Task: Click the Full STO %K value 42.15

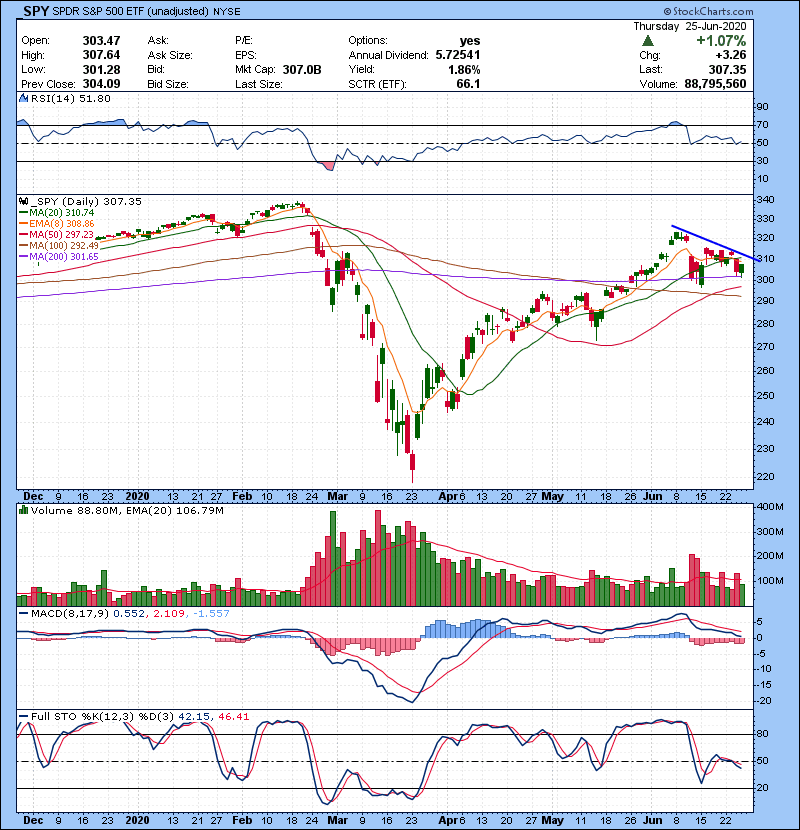Action: (194, 717)
